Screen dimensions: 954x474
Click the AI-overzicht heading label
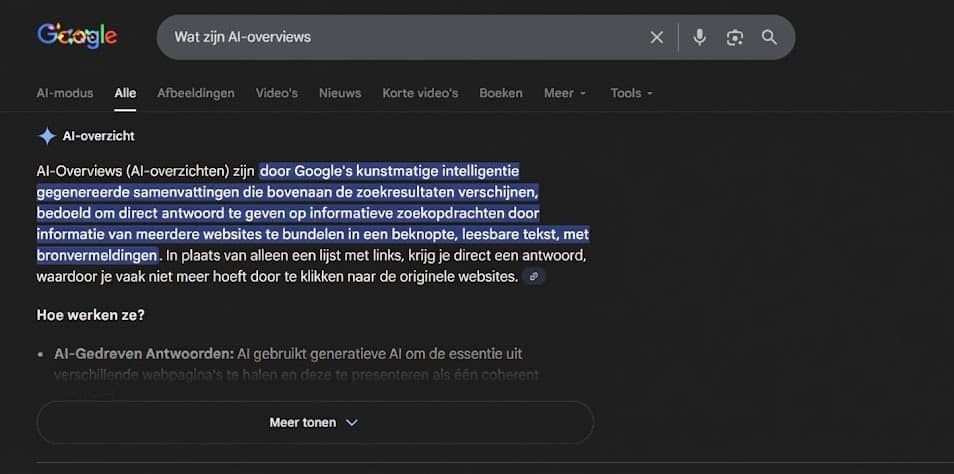click(x=99, y=136)
